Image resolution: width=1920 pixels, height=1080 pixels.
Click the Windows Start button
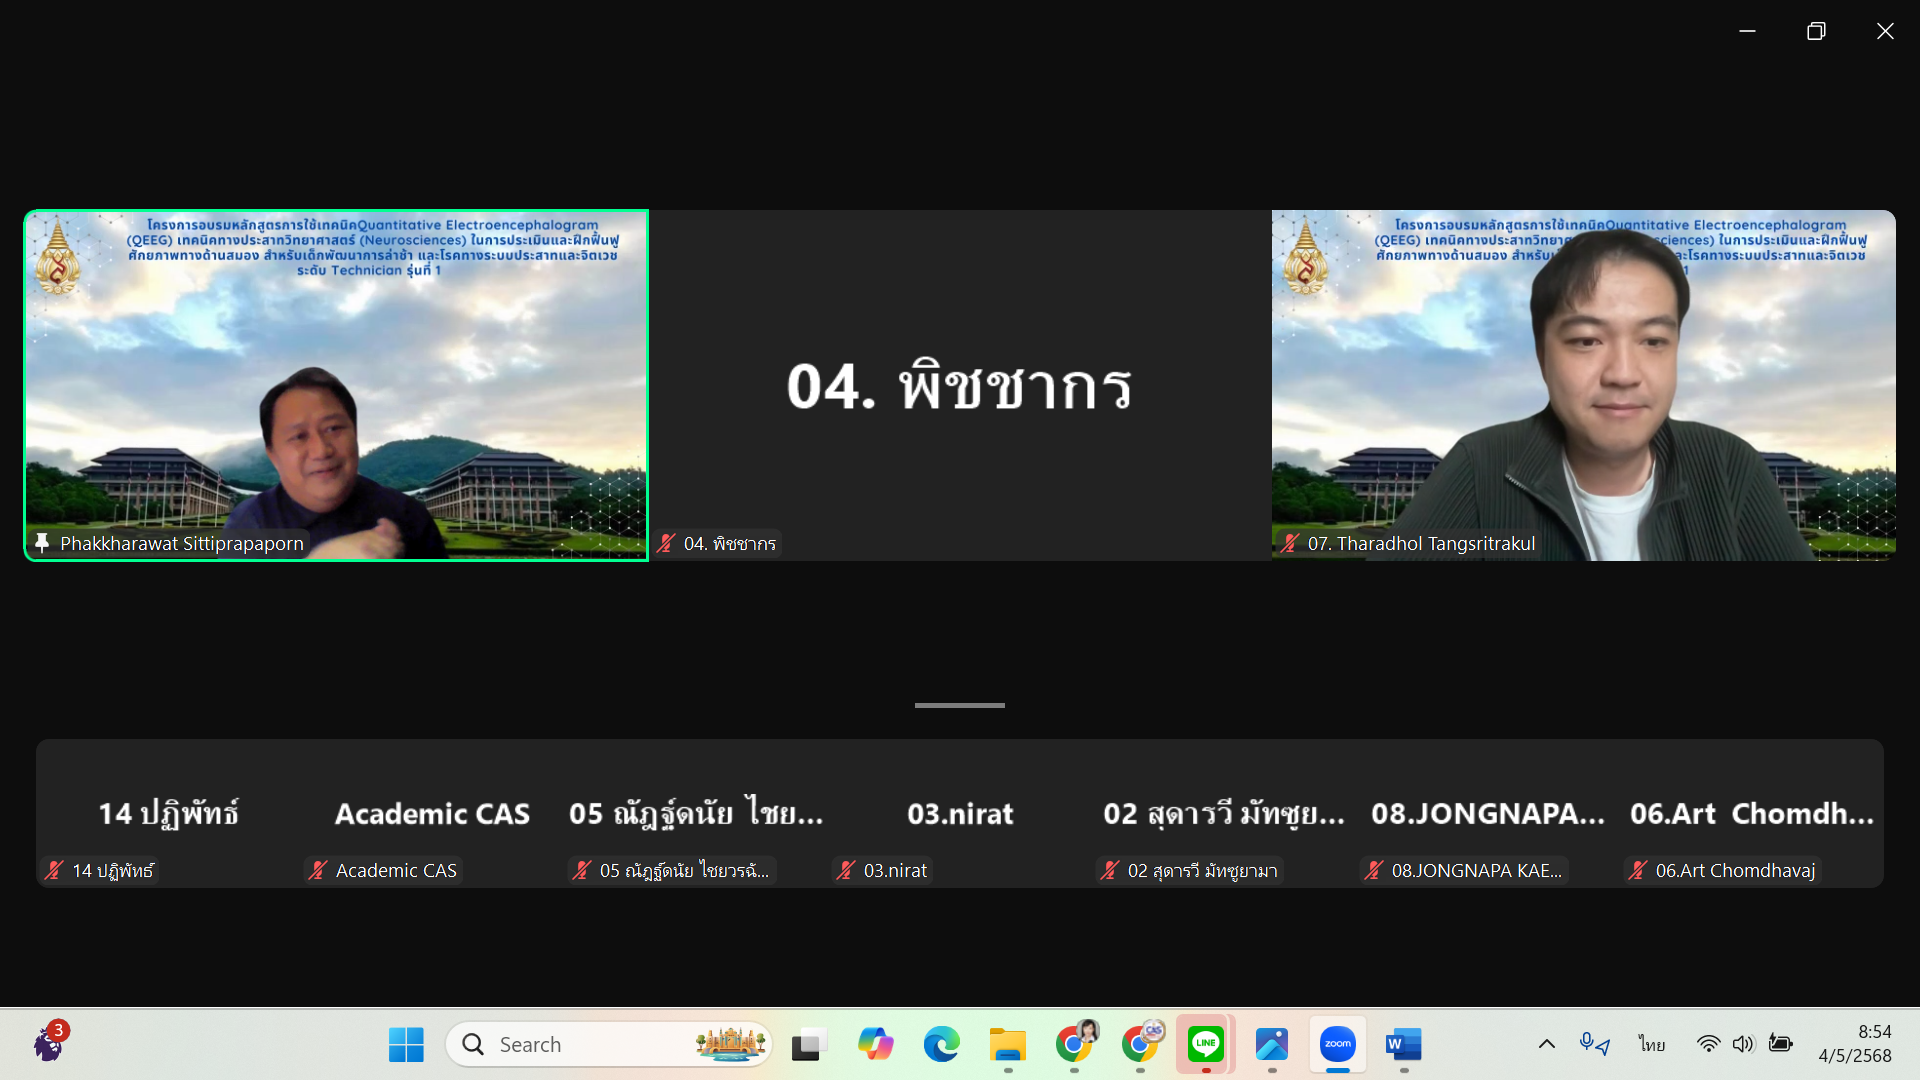pyautogui.click(x=406, y=1044)
